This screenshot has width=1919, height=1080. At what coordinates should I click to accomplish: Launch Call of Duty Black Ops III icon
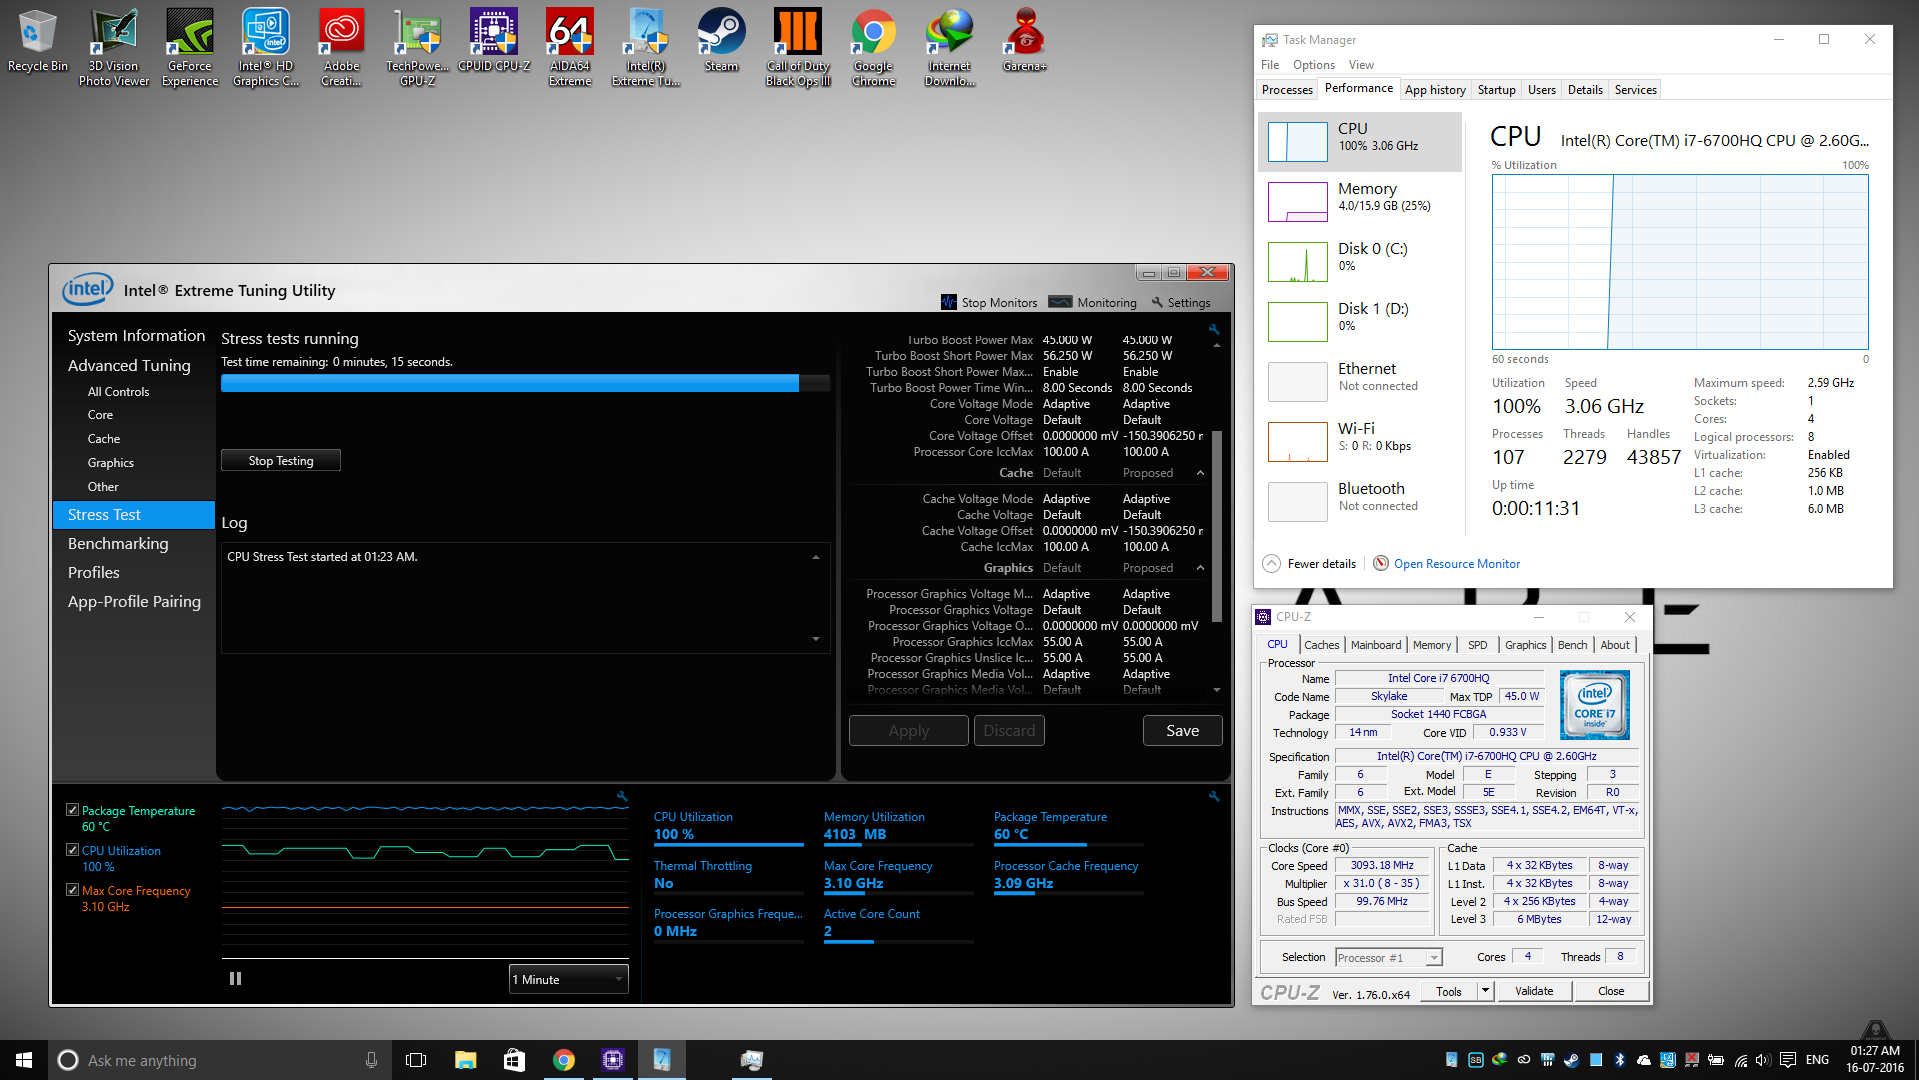pyautogui.click(x=798, y=47)
